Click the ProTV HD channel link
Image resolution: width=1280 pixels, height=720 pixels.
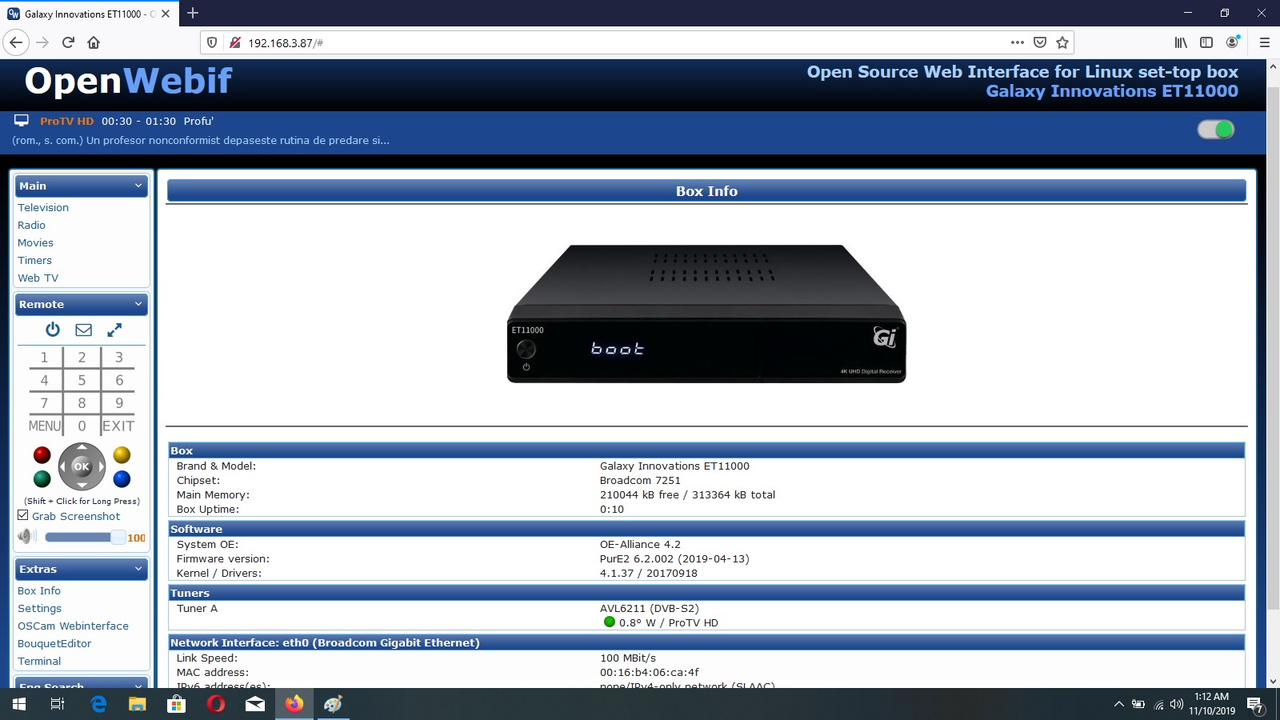pyautogui.click(x=66, y=121)
